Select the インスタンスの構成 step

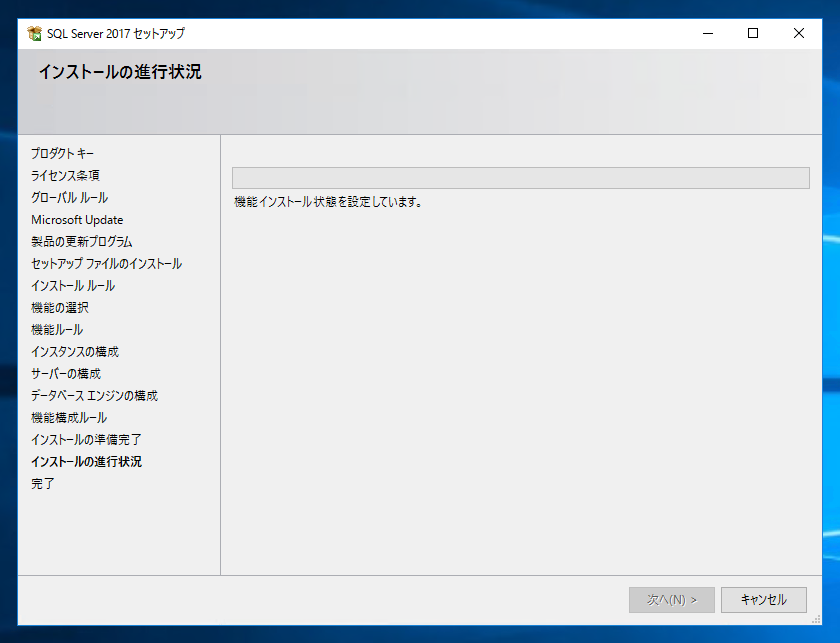[x=75, y=352]
